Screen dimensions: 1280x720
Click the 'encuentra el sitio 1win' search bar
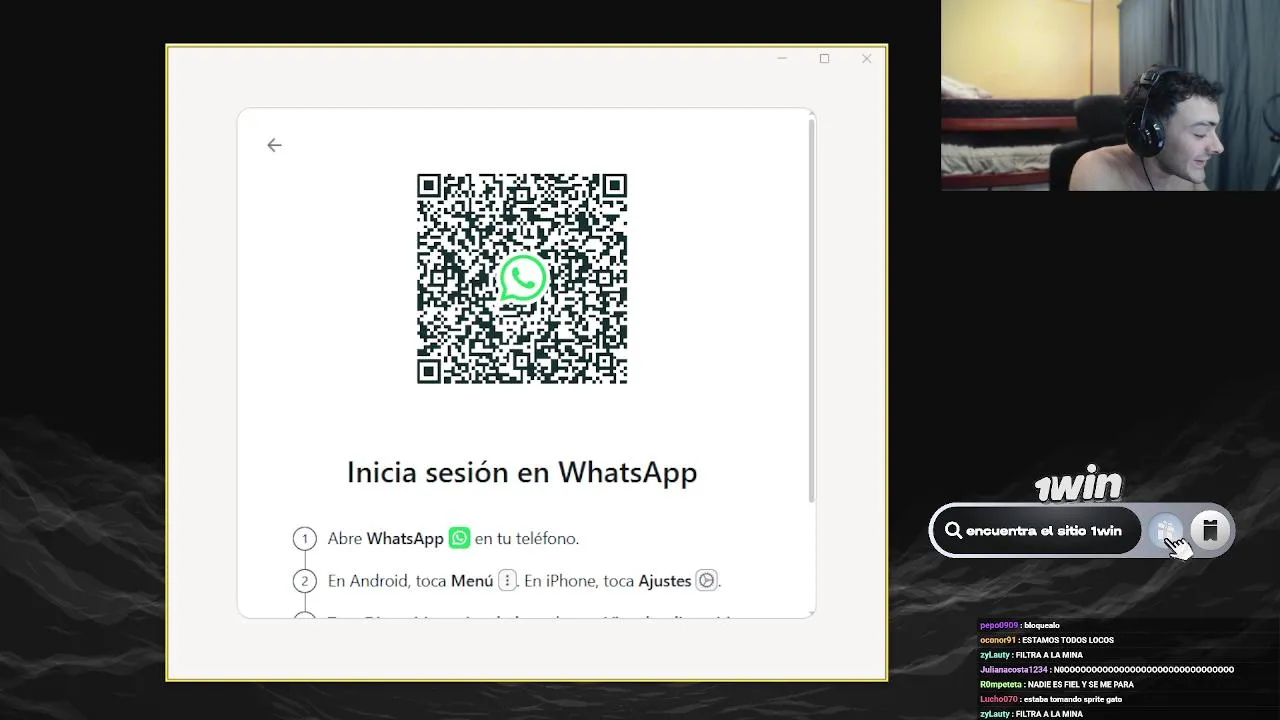point(1036,531)
